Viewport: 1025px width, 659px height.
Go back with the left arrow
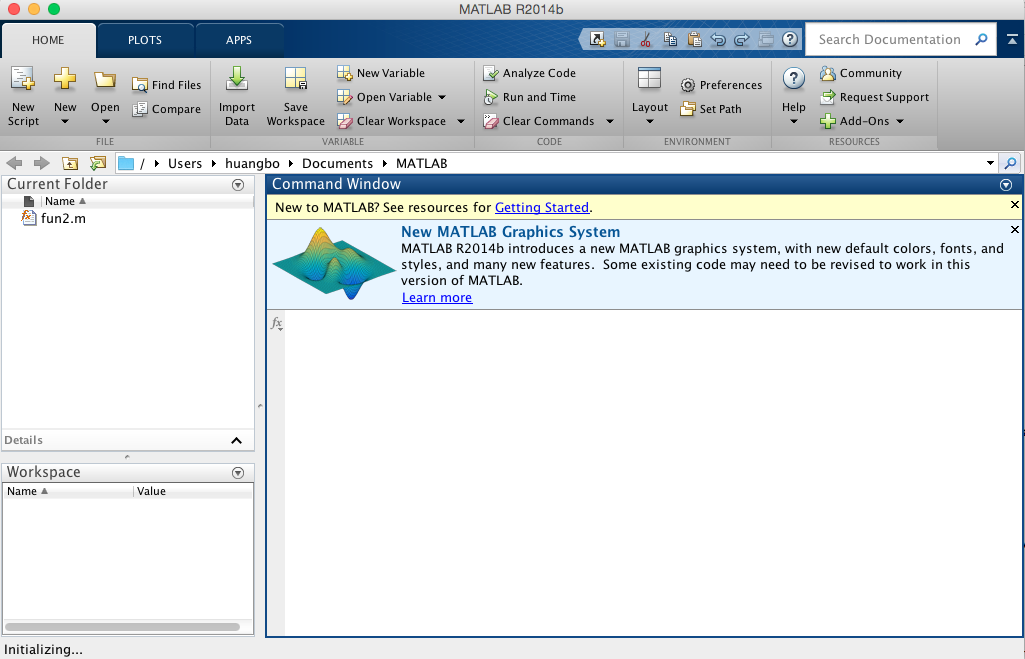[14, 163]
